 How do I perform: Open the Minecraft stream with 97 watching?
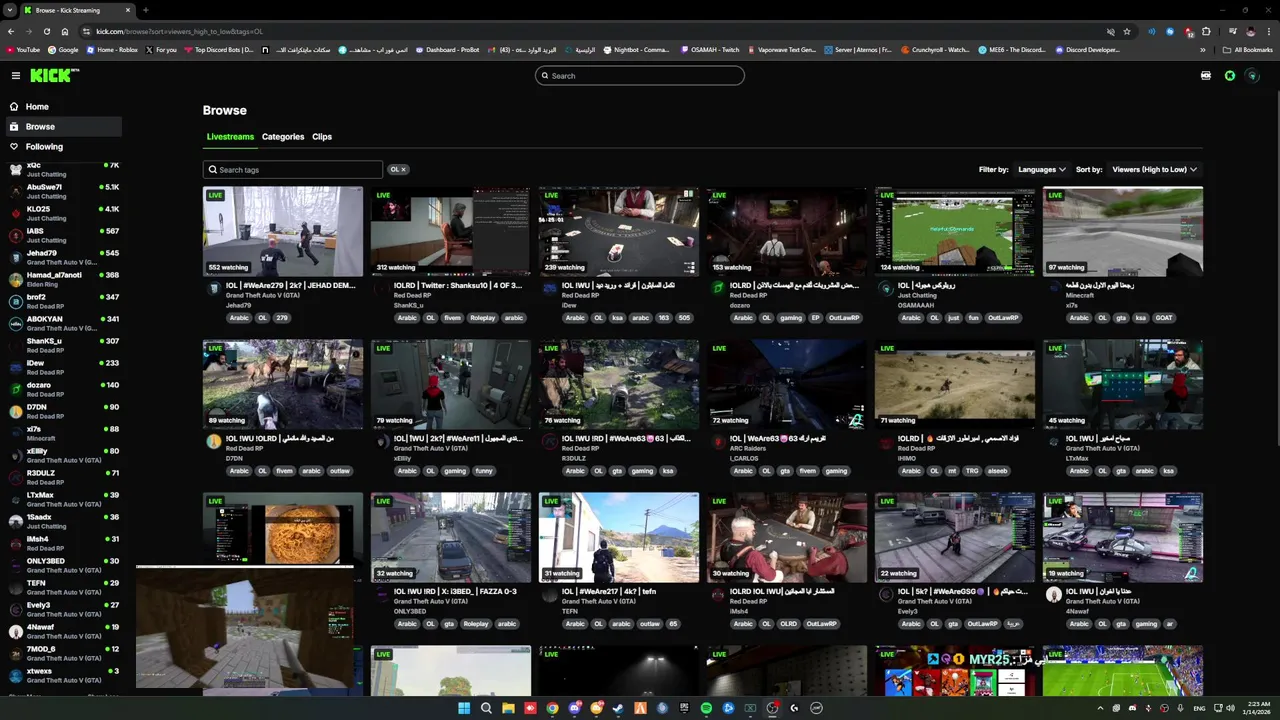point(1123,231)
